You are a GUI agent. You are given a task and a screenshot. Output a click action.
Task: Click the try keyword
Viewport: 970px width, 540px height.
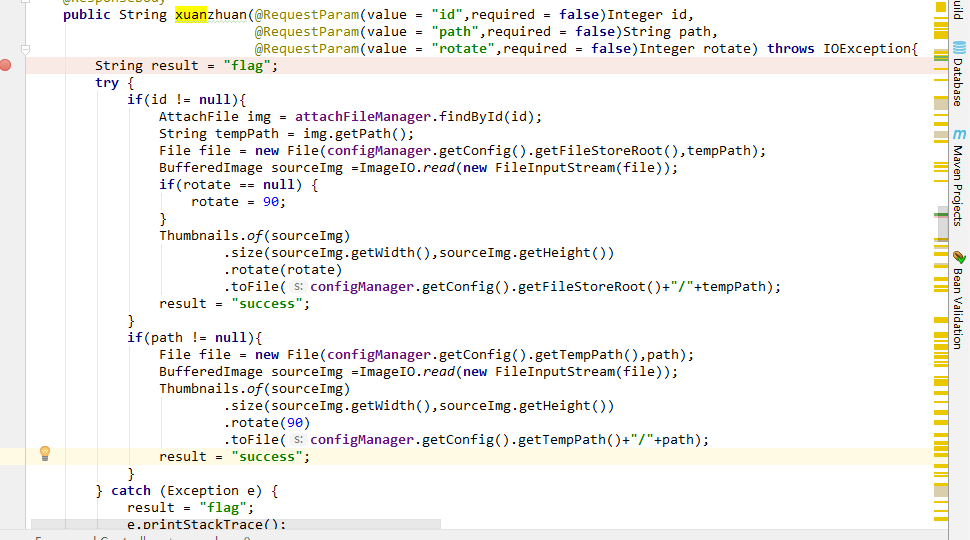pyautogui.click(x=107, y=82)
